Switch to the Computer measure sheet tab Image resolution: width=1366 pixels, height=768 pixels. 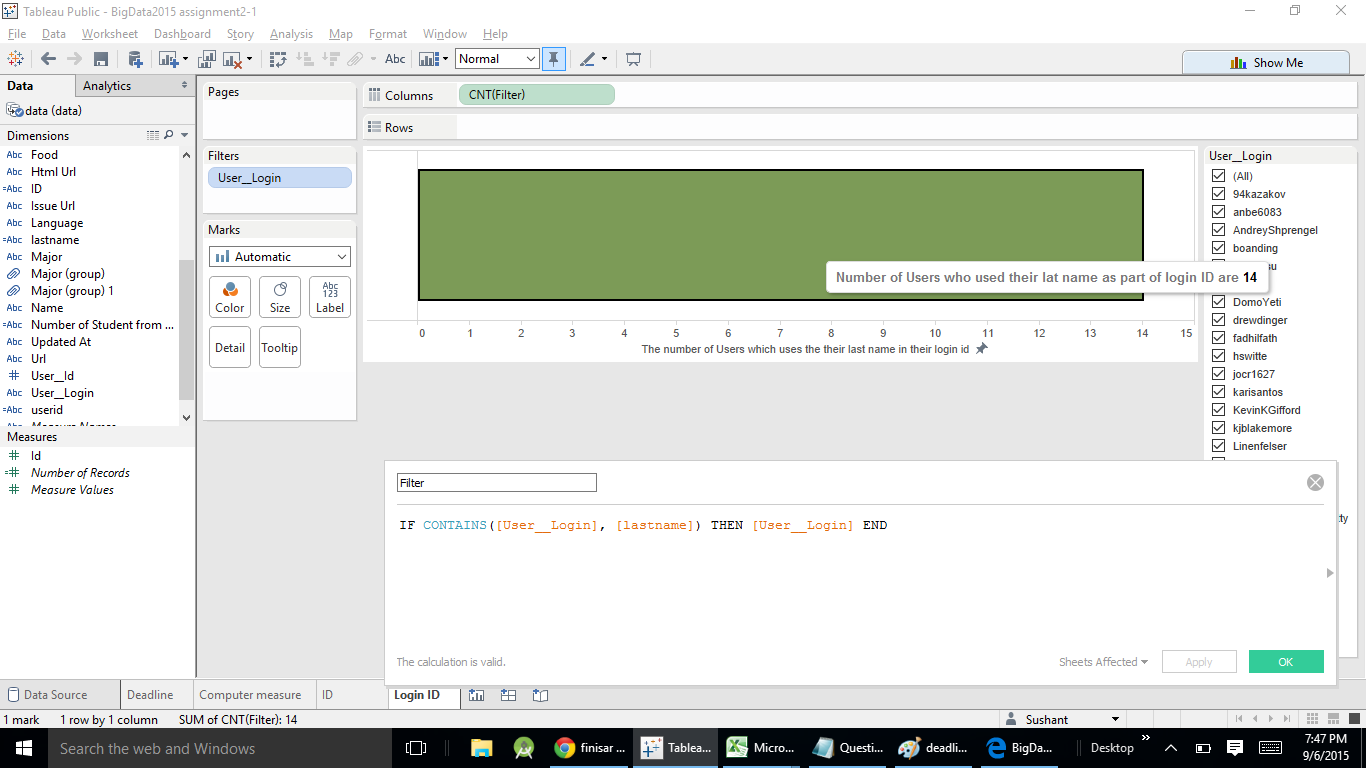click(250, 695)
